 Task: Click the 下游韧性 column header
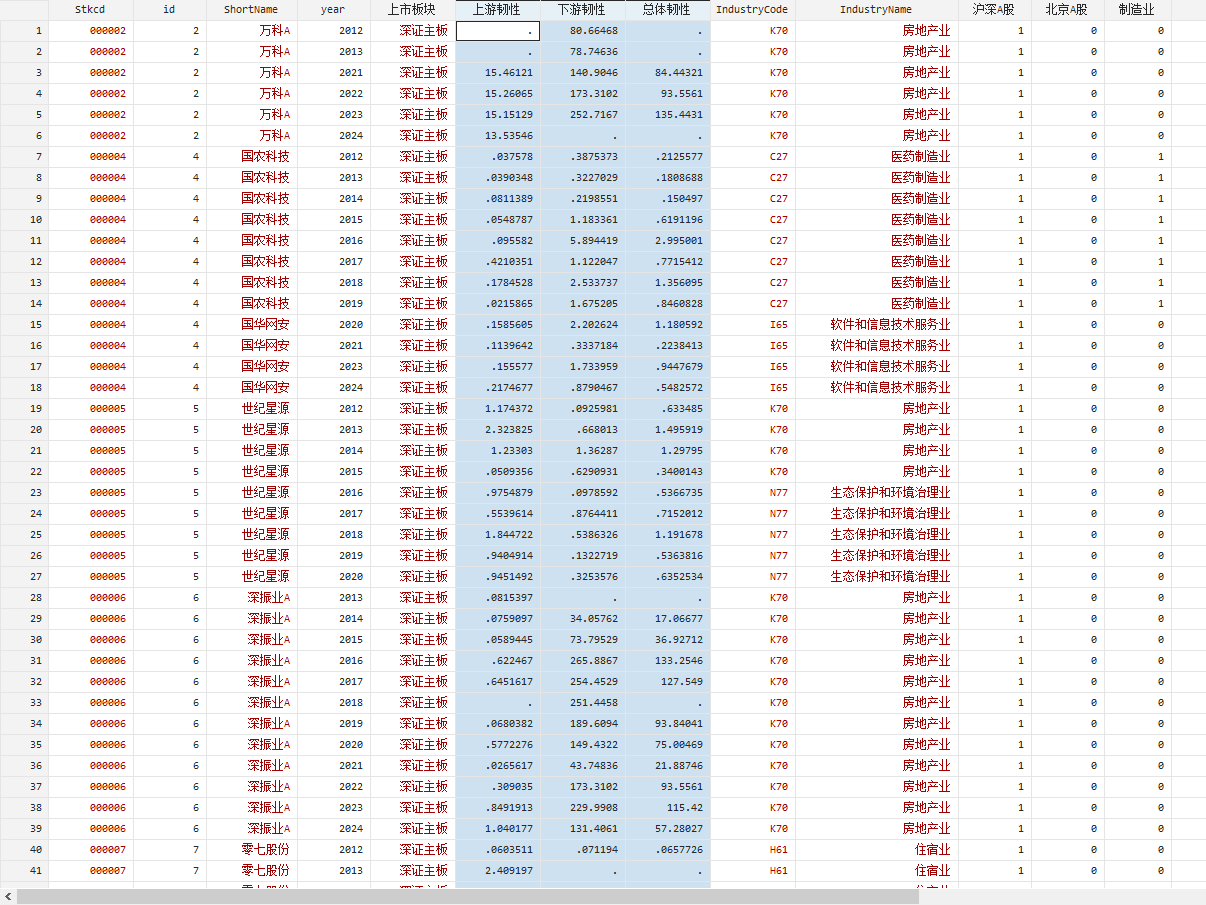583,10
